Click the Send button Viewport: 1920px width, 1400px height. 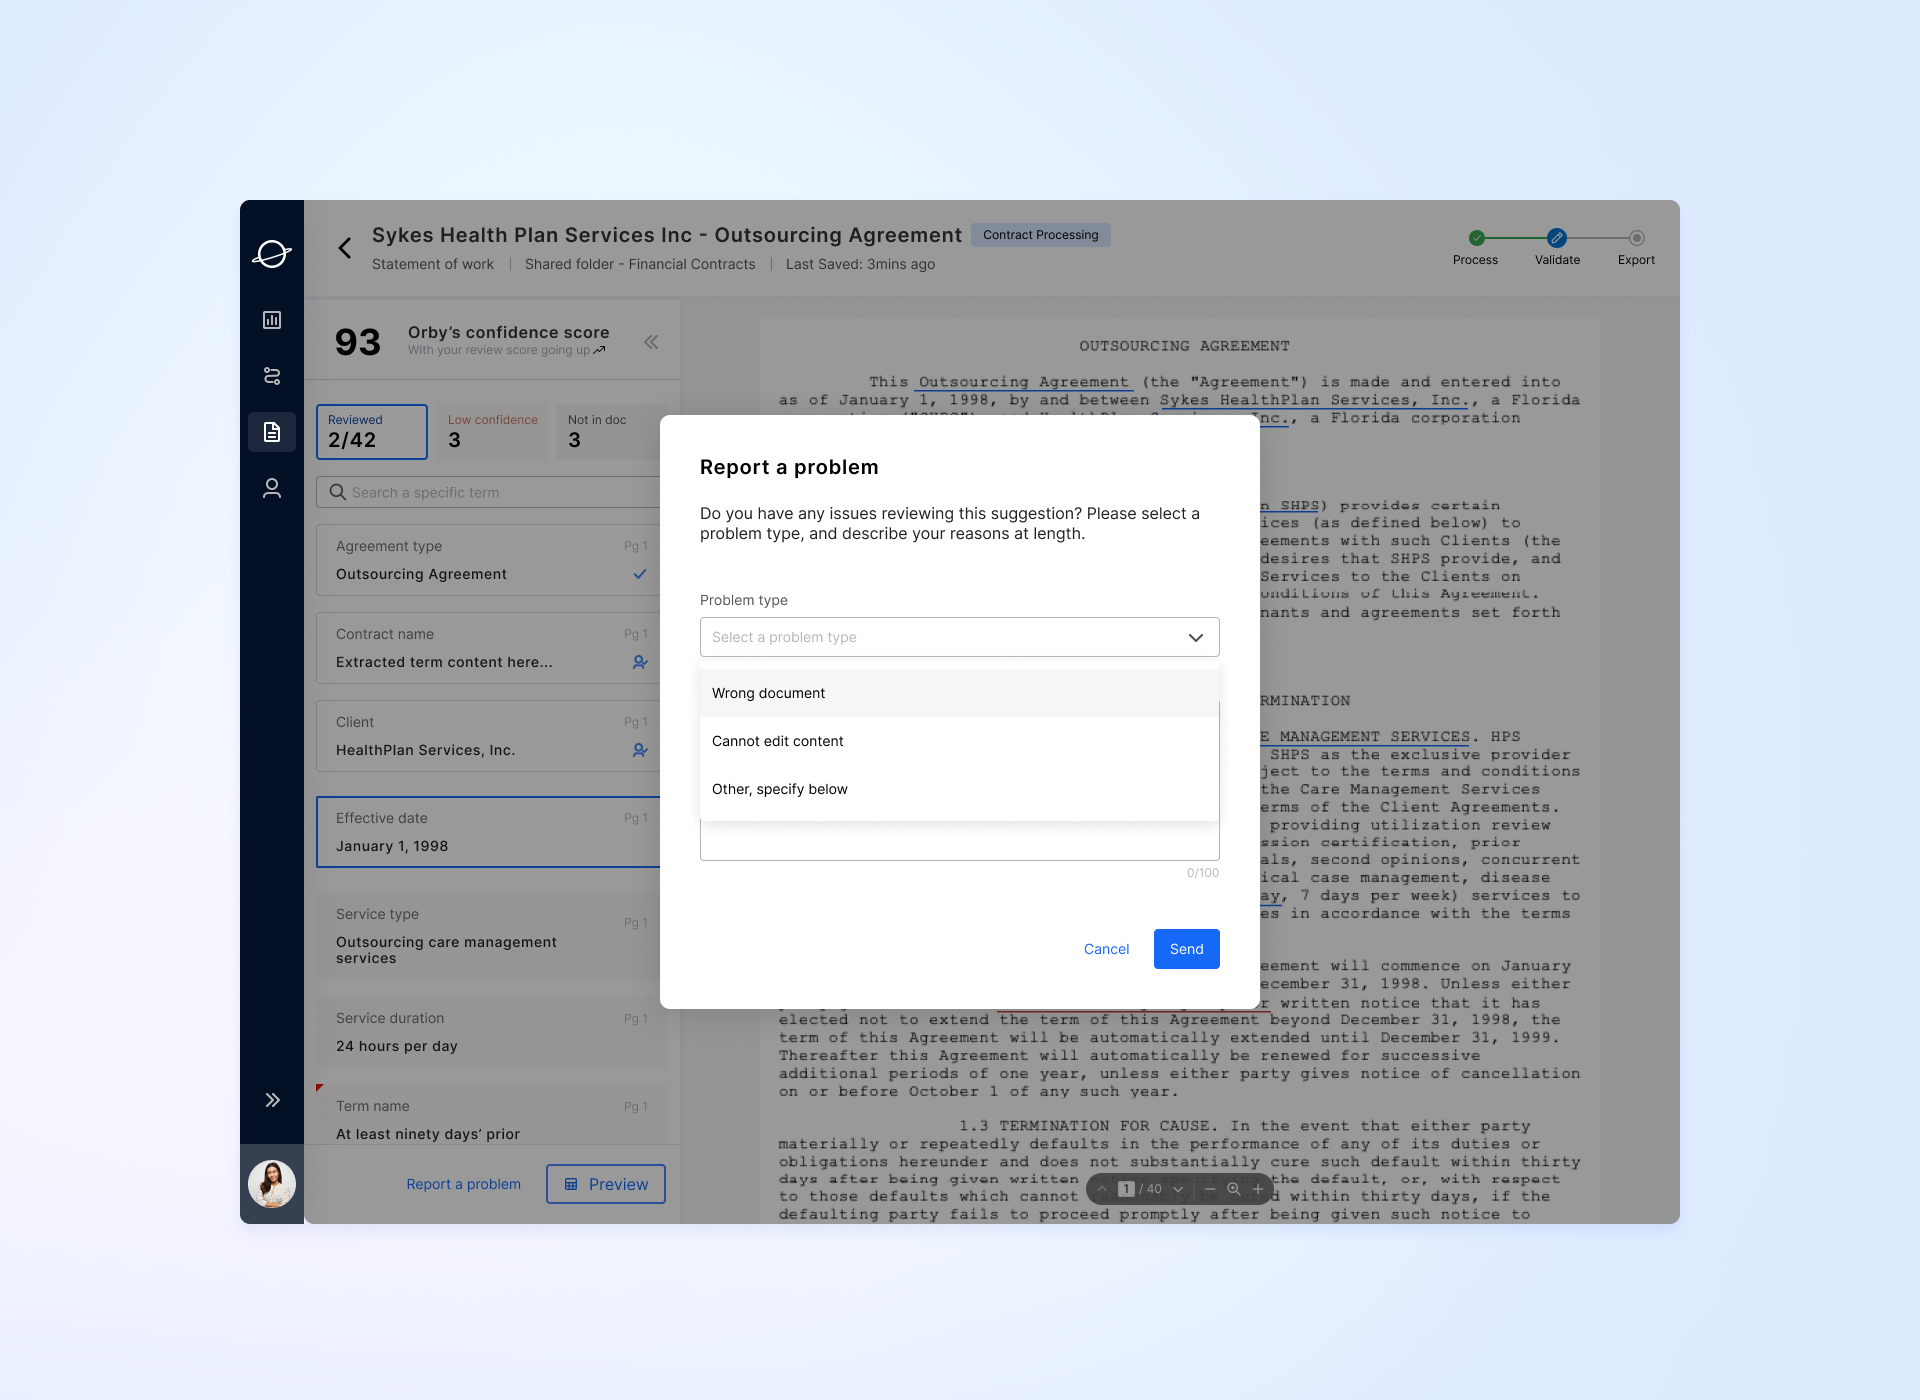click(x=1187, y=949)
